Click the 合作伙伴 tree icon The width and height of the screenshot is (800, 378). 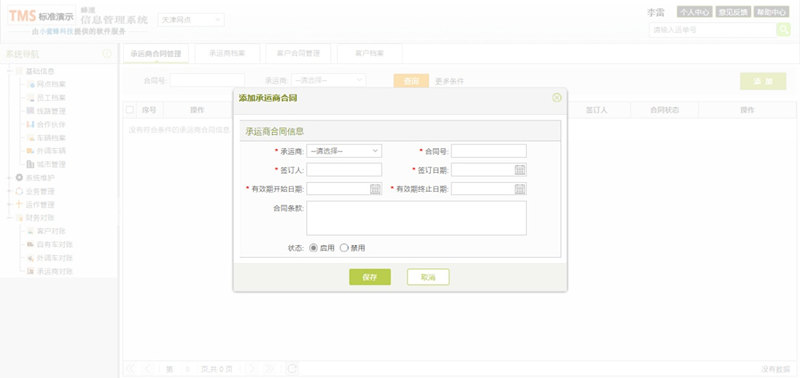31,124
